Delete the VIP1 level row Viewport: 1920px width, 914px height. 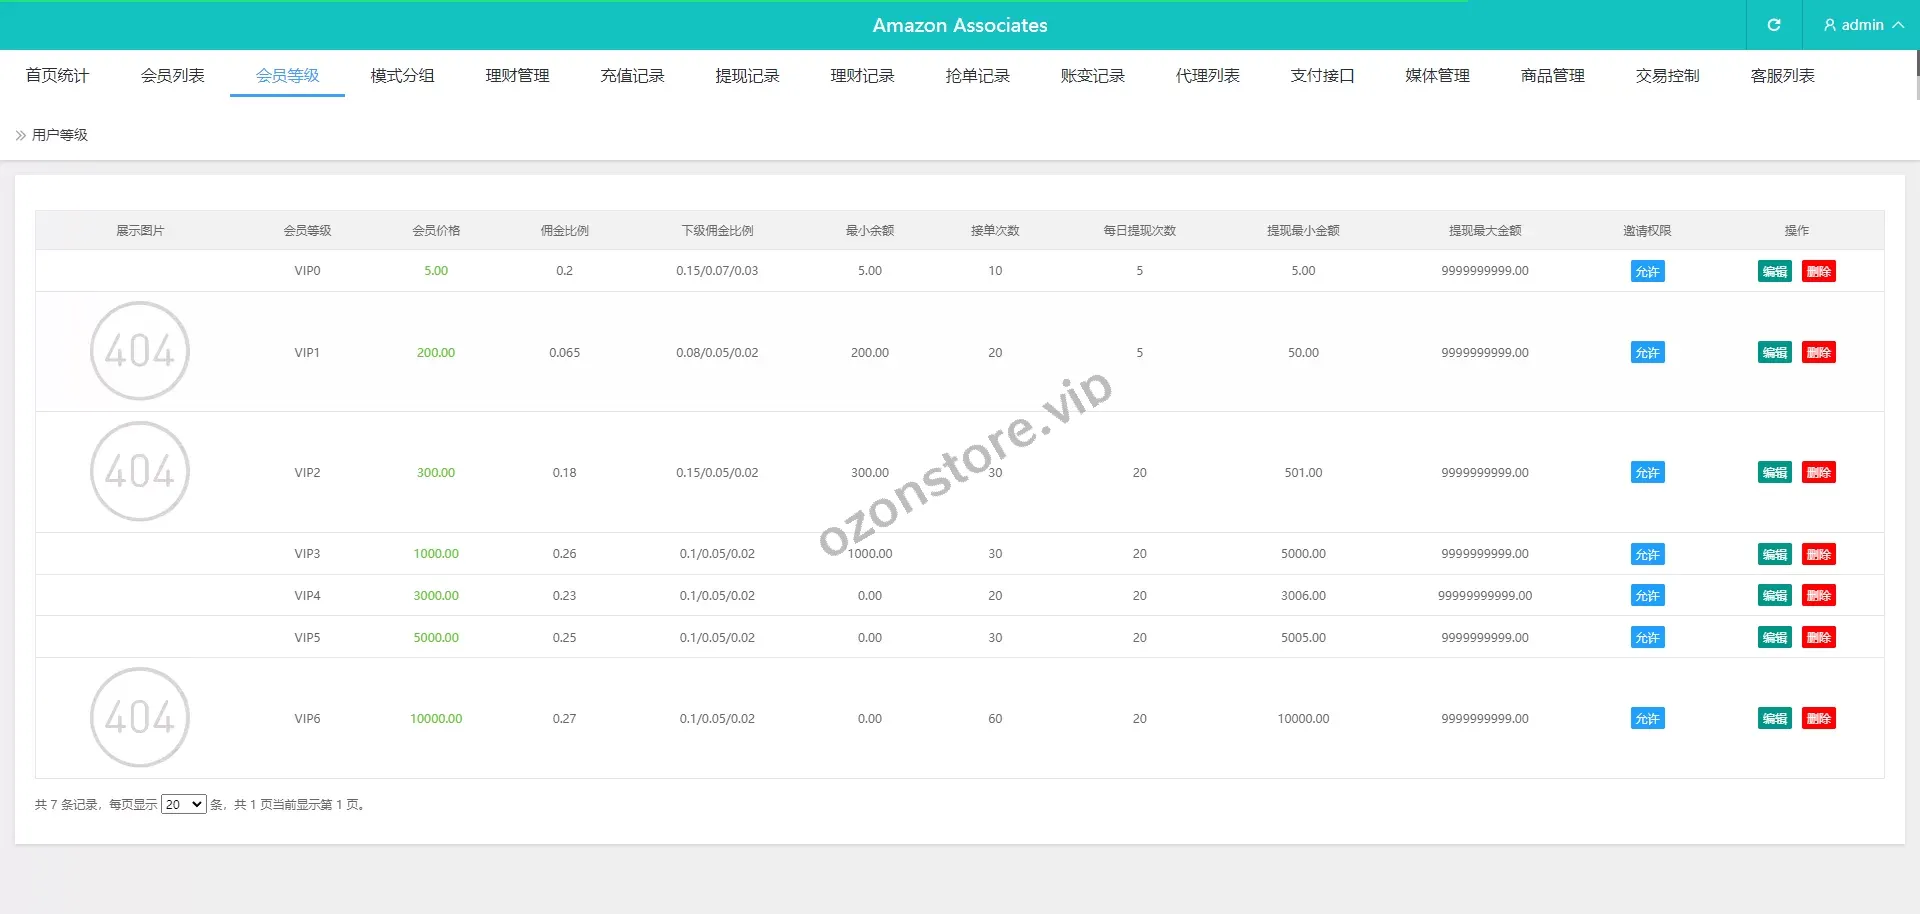point(1818,352)
